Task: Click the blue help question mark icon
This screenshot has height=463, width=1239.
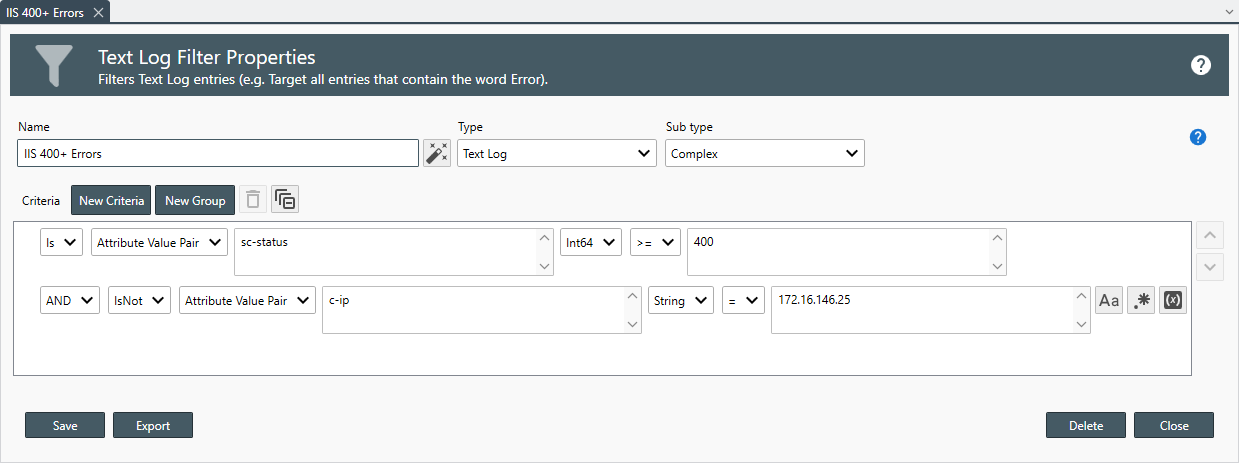Action: tap(1198, 137)
